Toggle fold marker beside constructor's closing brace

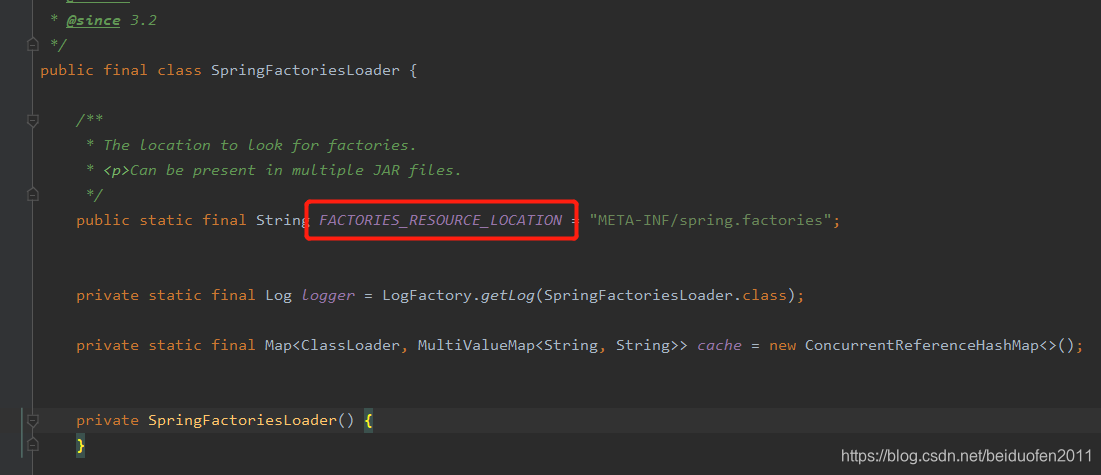point(32,445)
